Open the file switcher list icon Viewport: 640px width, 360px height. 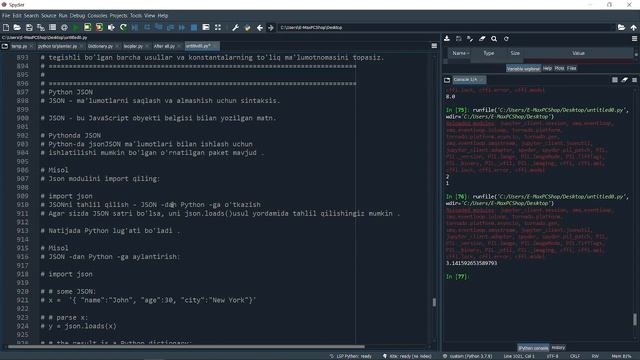tap(52, 27)
